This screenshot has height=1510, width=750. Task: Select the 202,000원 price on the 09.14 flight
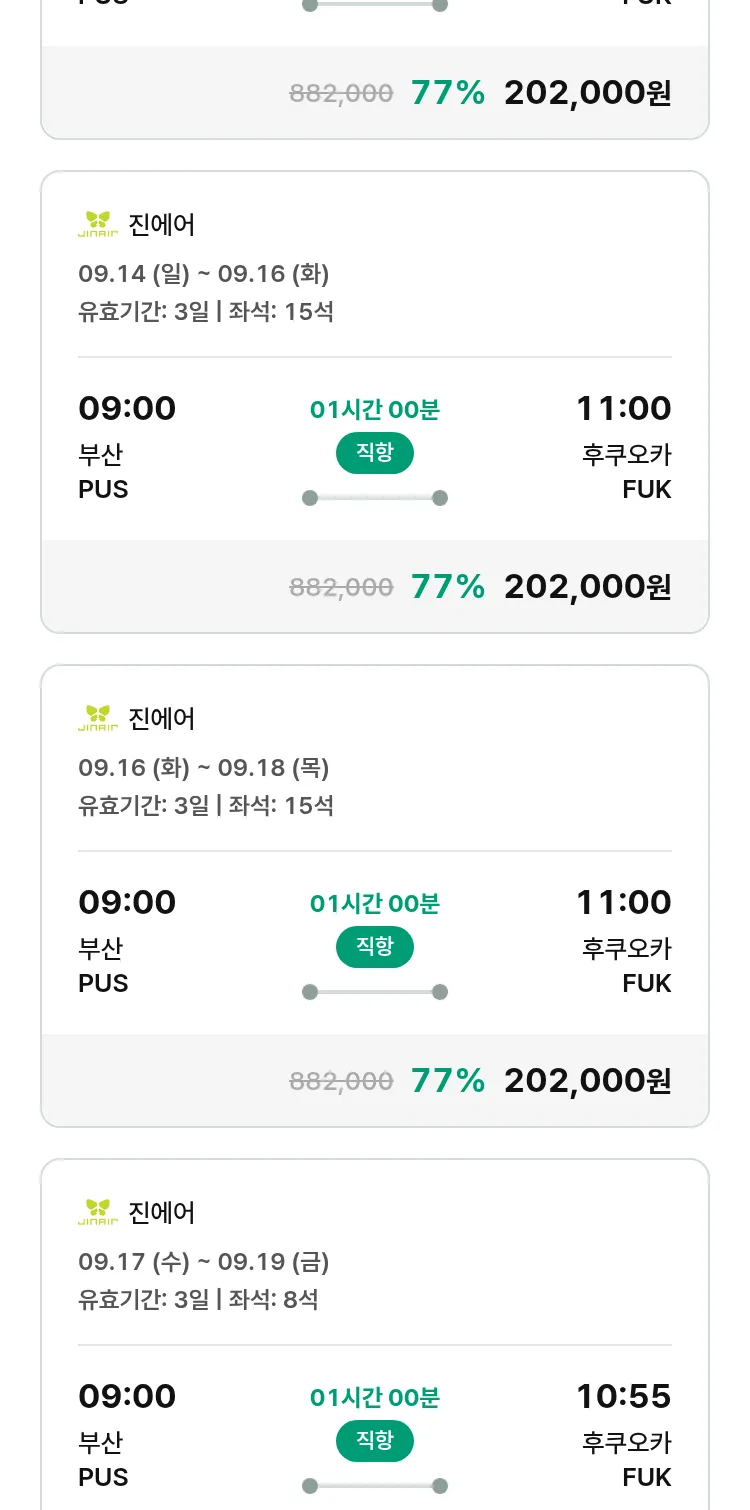point(587,587)
